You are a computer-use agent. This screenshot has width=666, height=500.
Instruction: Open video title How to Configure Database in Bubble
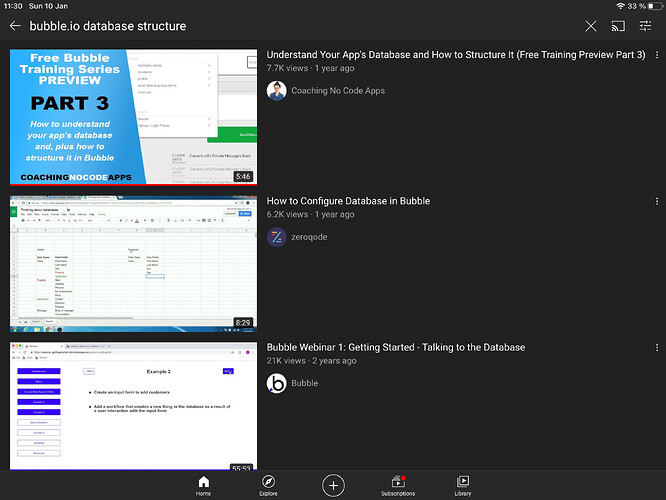coord(348,201)
